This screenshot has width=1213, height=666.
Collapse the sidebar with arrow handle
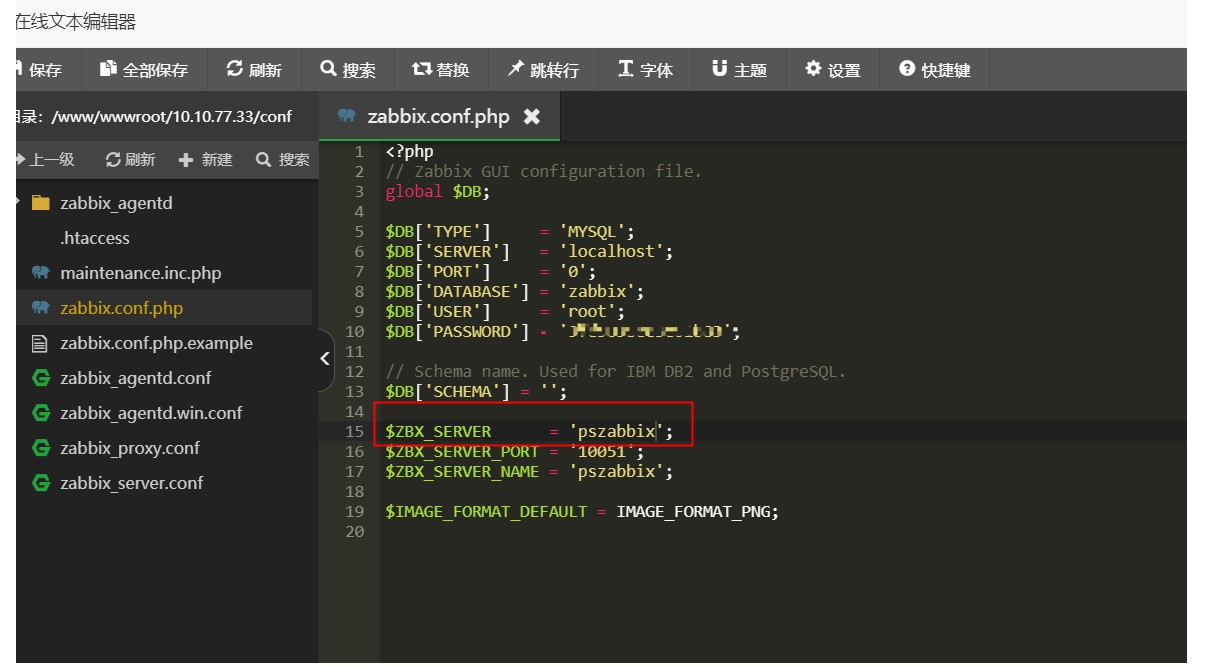tap(325, 358)
